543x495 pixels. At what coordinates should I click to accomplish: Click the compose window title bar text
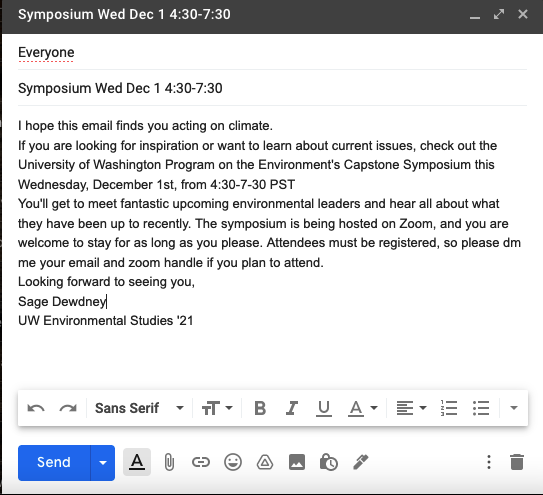(x=124, y=15)
